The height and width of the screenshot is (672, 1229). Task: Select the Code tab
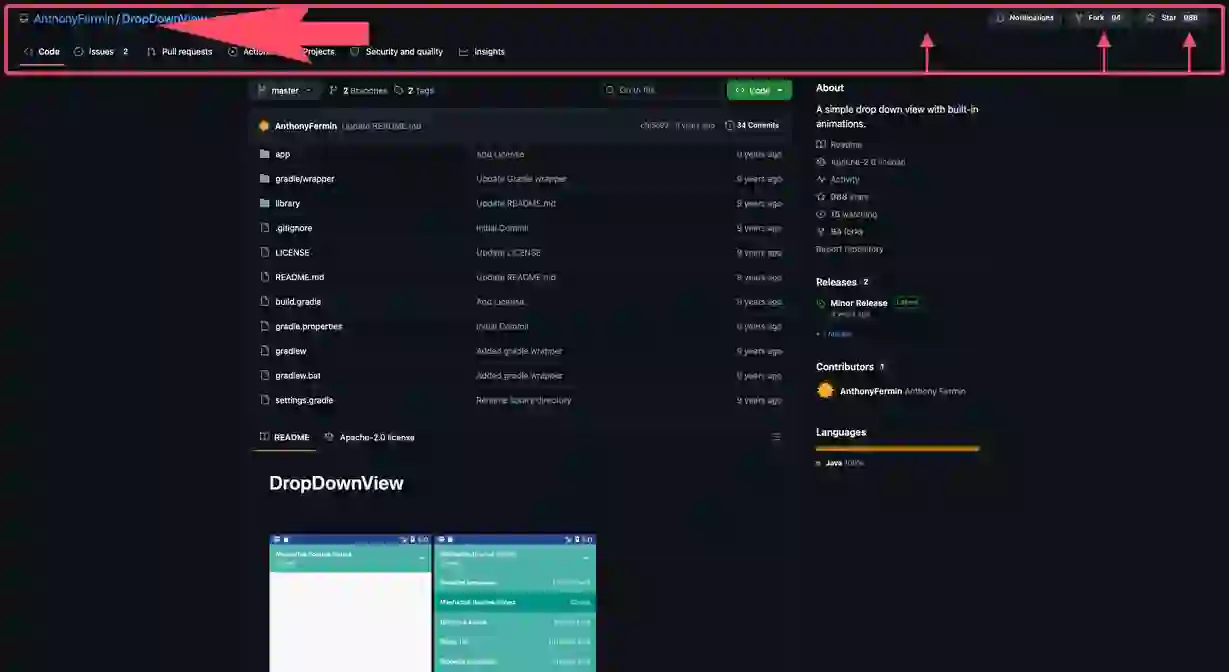click(42, 52)
